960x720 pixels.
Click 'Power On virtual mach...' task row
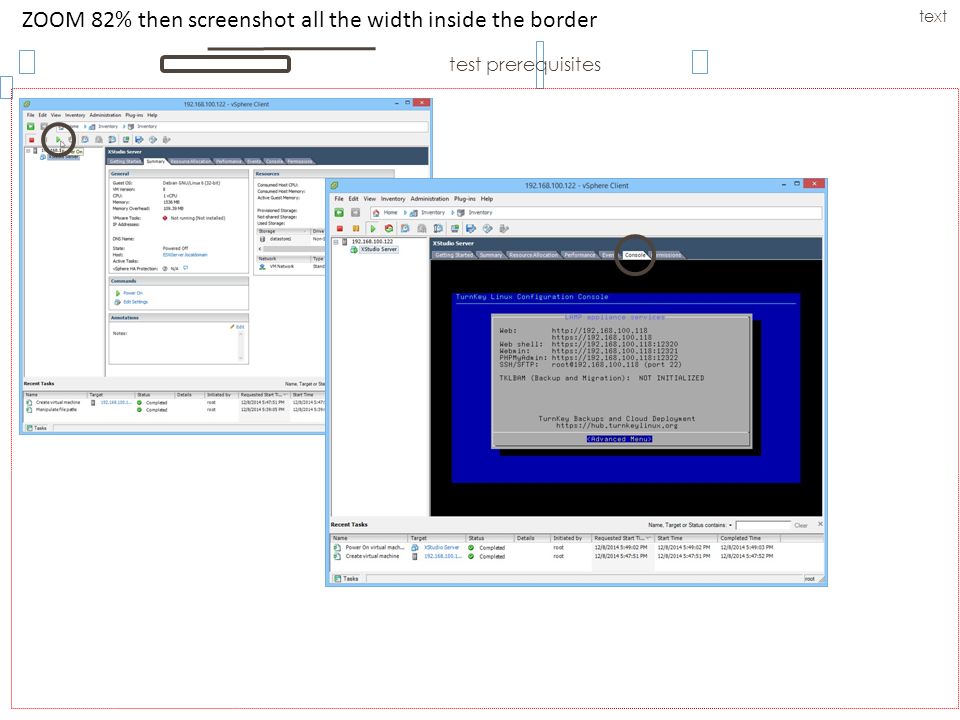pos(375,548)
